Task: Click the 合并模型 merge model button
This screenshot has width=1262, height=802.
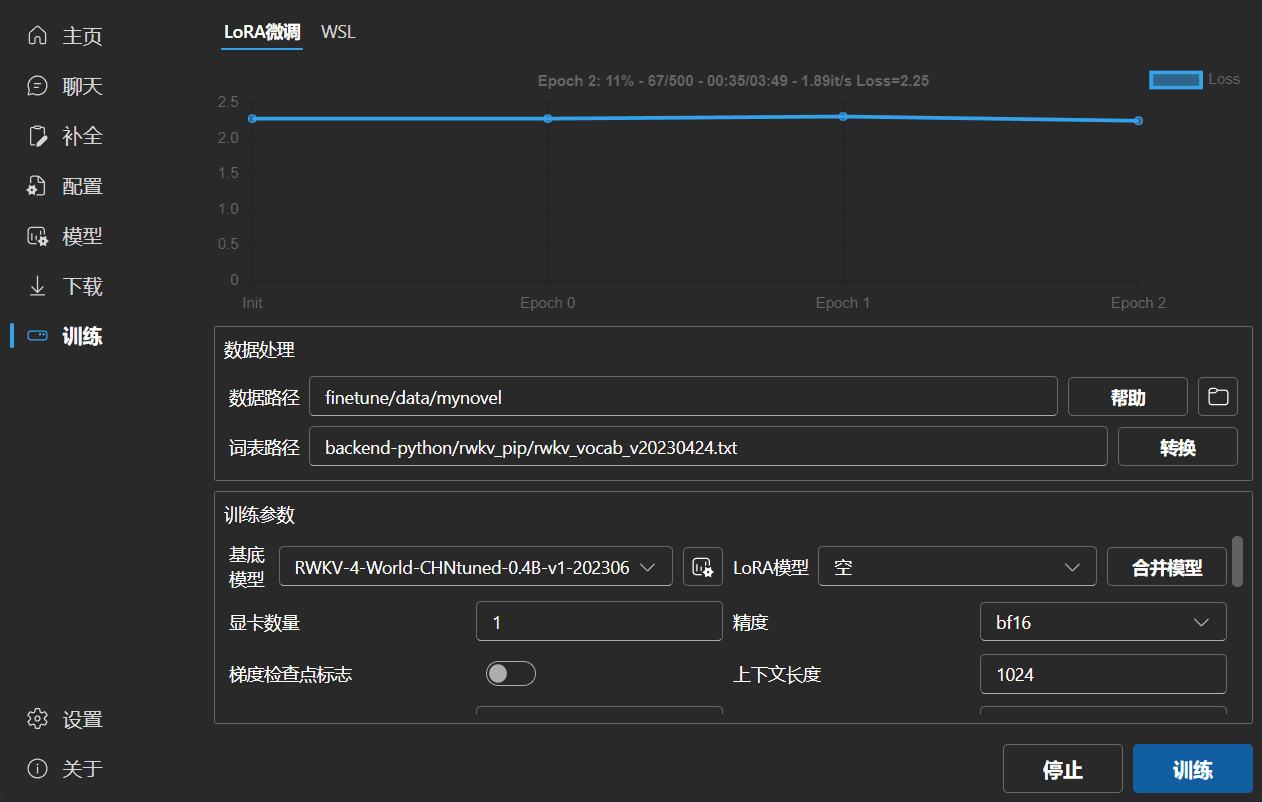Action: pyautogui.click(x=1167, y=567)
